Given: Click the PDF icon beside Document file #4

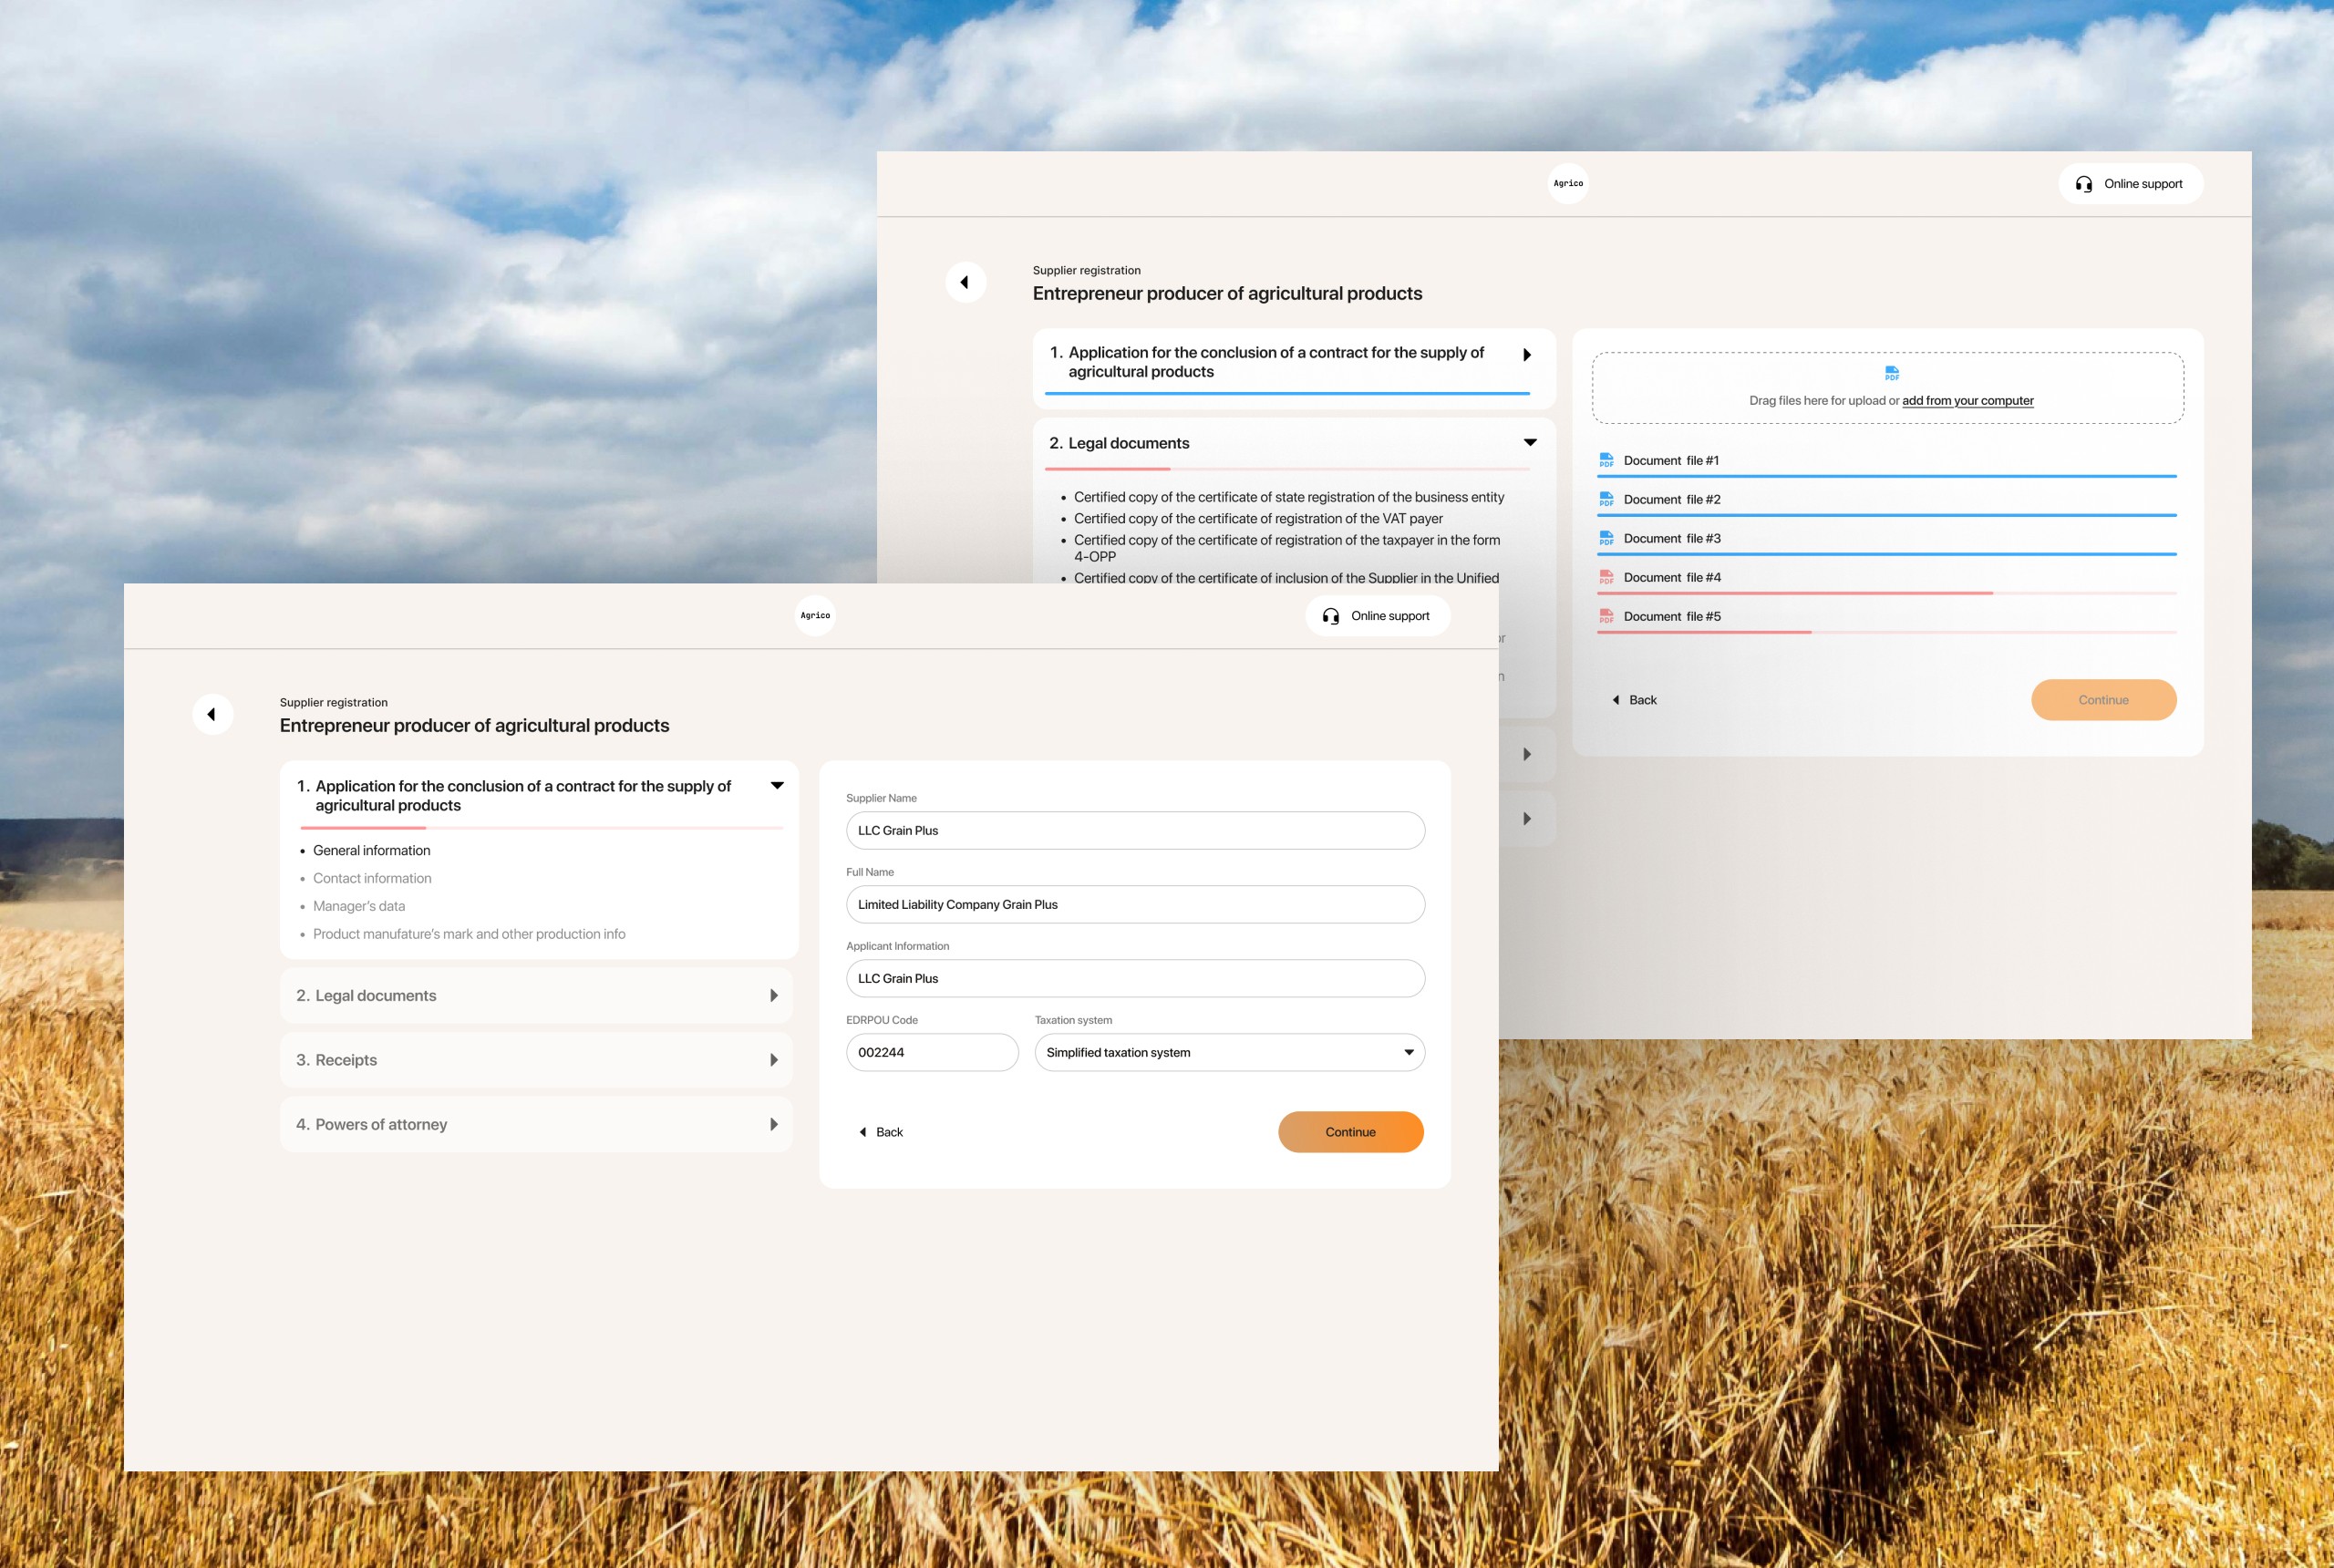Looking at the screenshot, I should (1607, 577).
